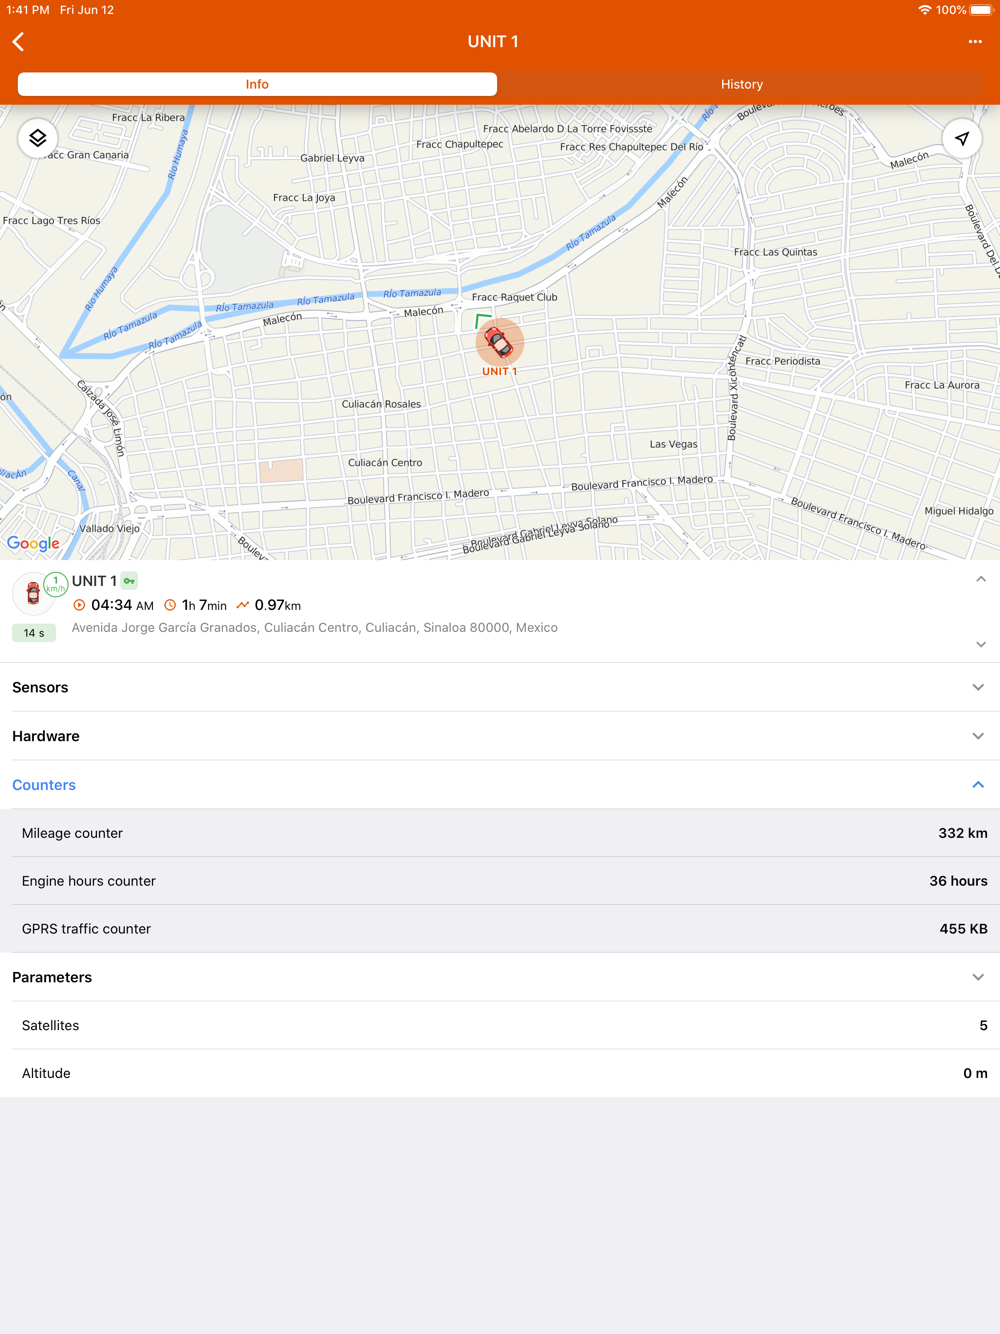Check the battery indicator in status bar
1000x1334 pixels.
pyautogui.click(x=981, y=10)
